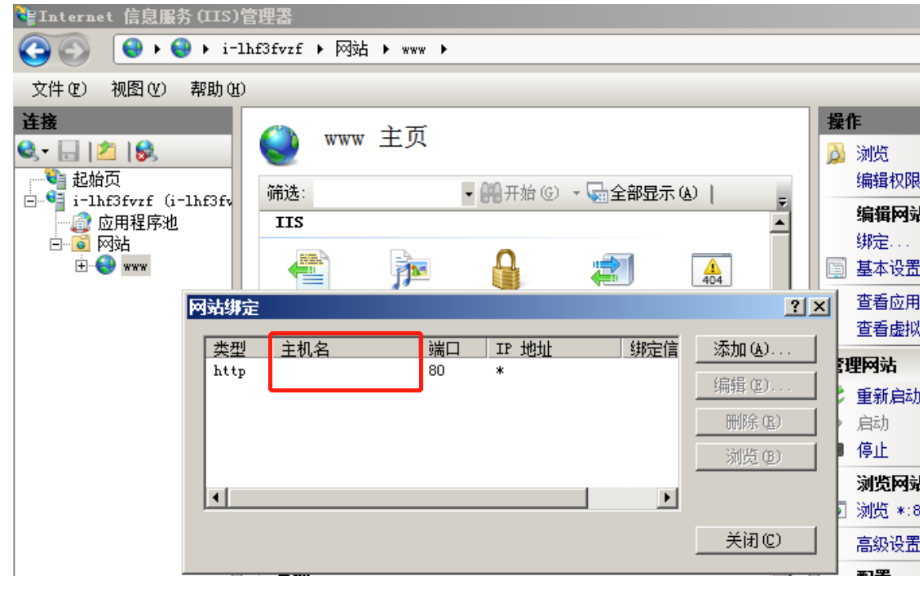
Task: Click the 绑定... link in actions pane
Action: click(882, 242)
